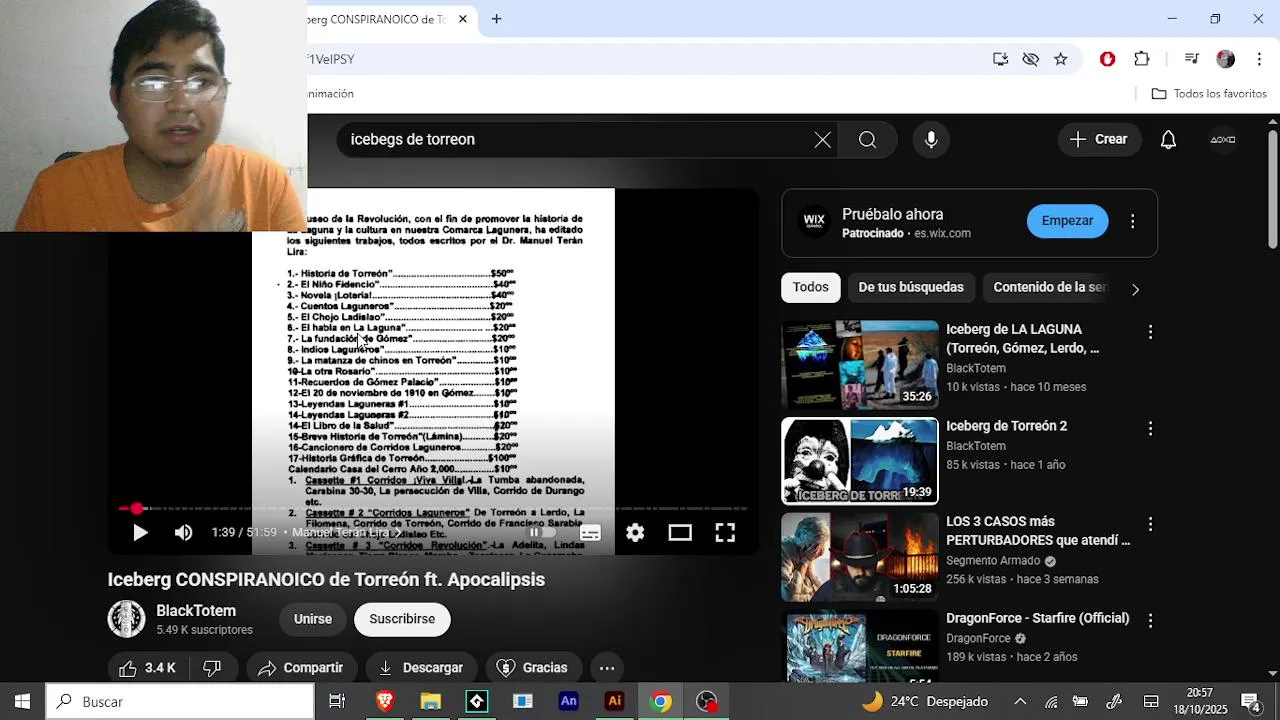The height and width of the screenshot is (720, 1280).
Task: Open Task View on the taskbar
Action: [x=337, y=702]
